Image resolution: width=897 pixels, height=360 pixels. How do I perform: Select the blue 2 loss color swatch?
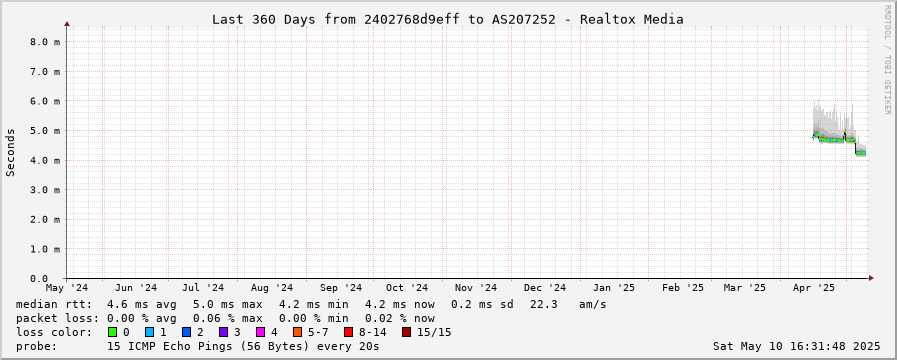(x=186, y=332)
